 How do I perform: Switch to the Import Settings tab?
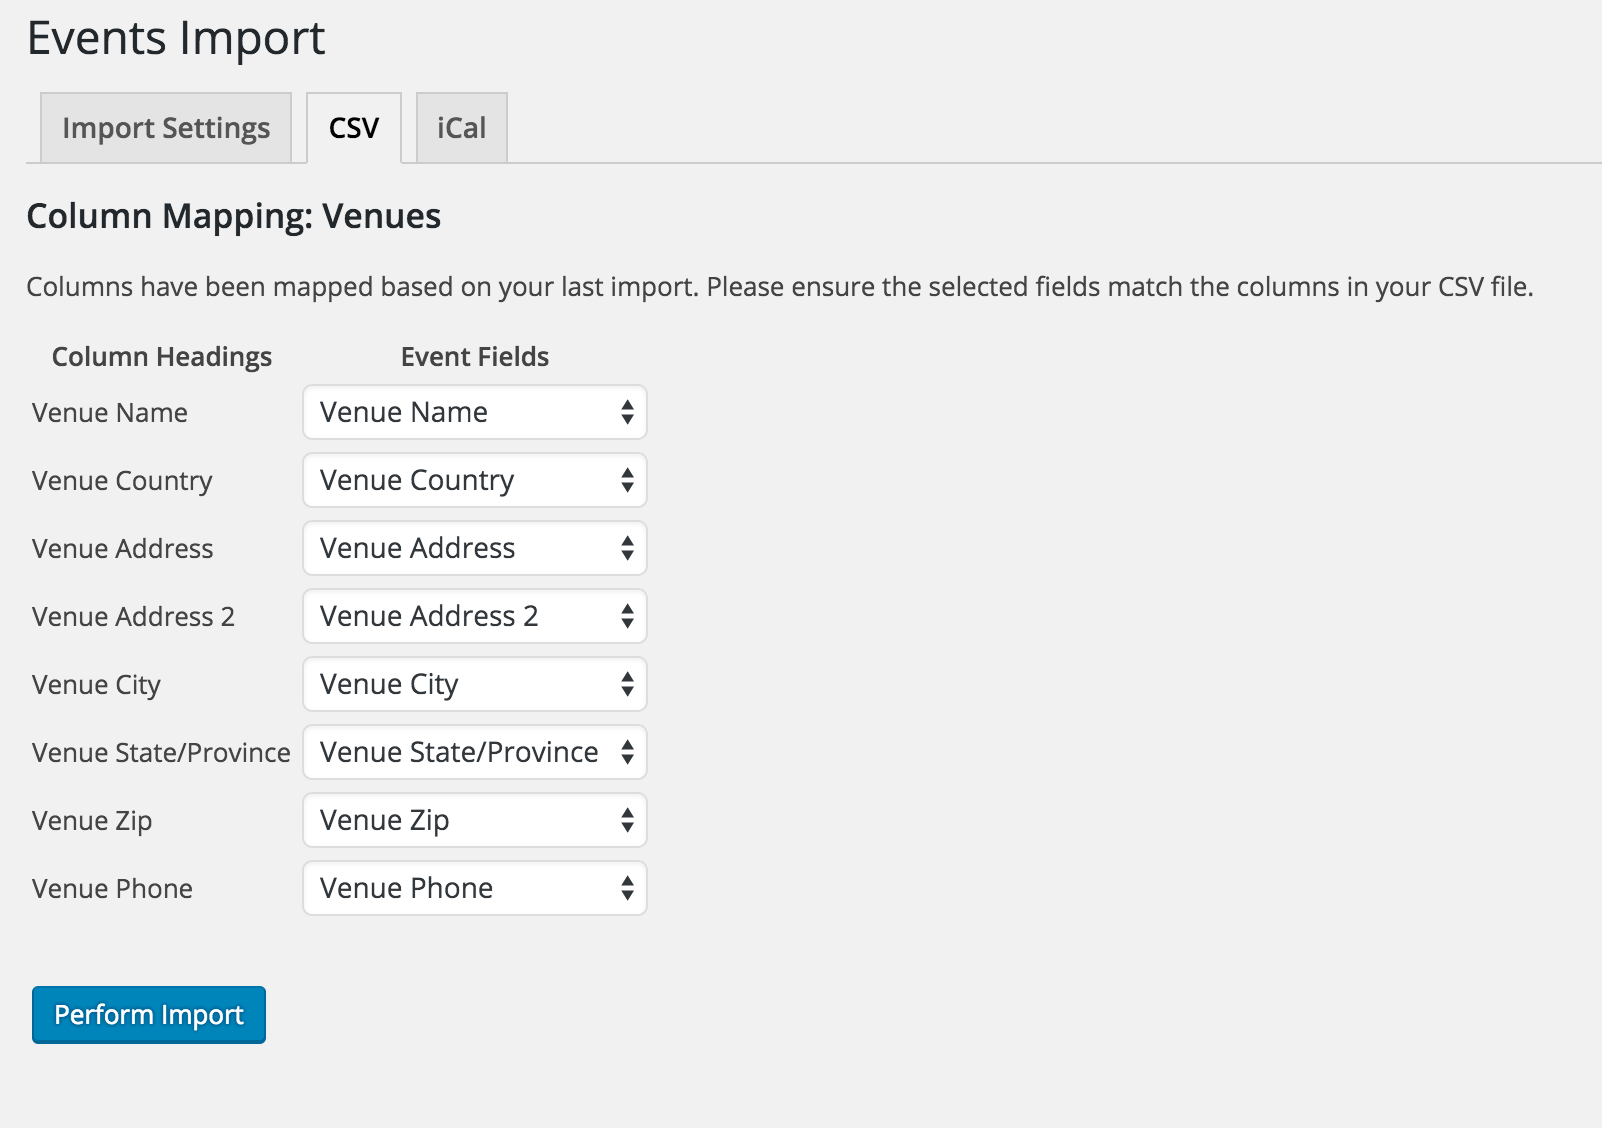[x=166, y=128]
